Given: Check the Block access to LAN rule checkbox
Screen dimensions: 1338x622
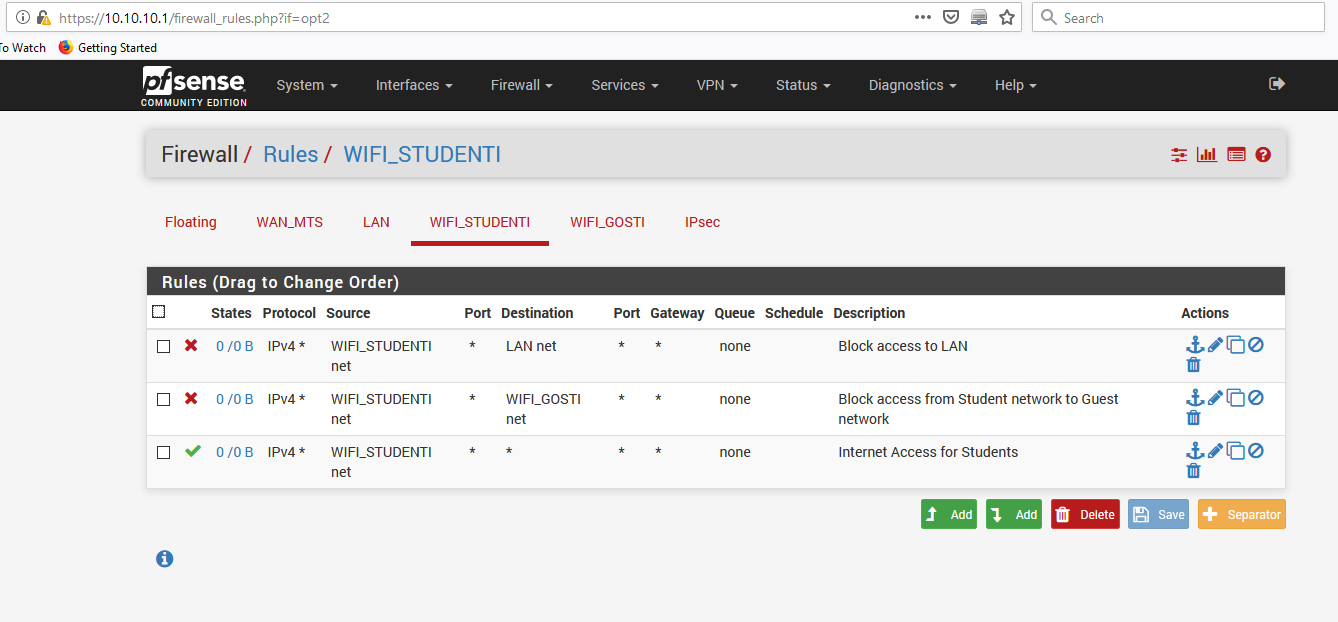Looking at the screenshot, I should [x=164, y=347].
